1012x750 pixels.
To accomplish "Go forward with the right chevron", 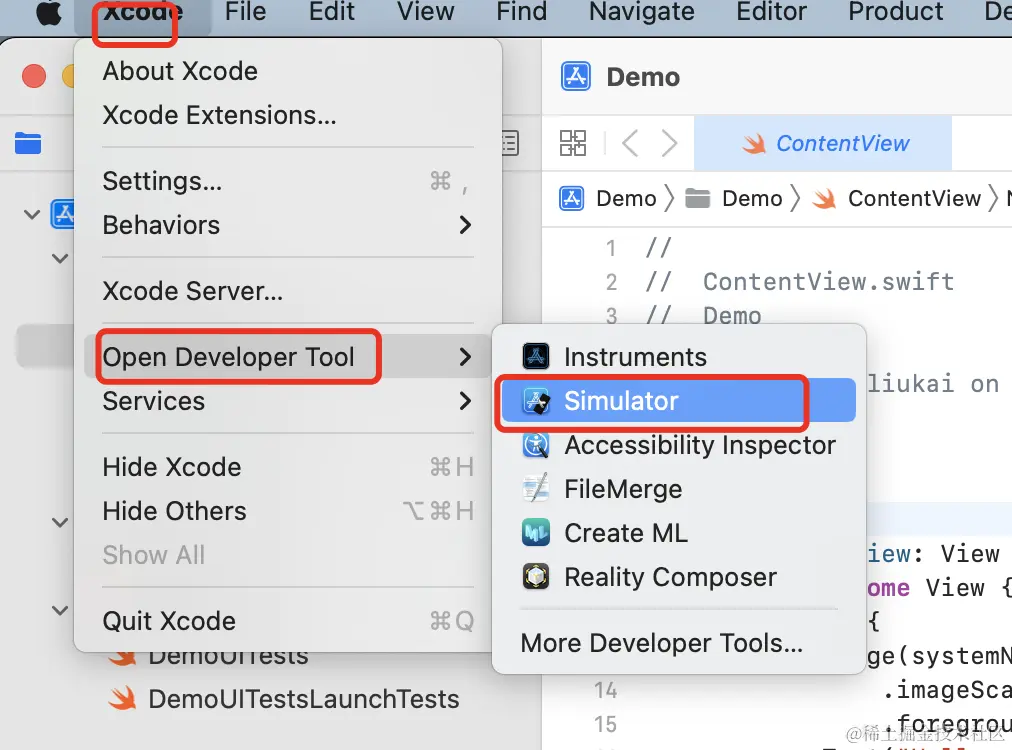I will point(669,143).
